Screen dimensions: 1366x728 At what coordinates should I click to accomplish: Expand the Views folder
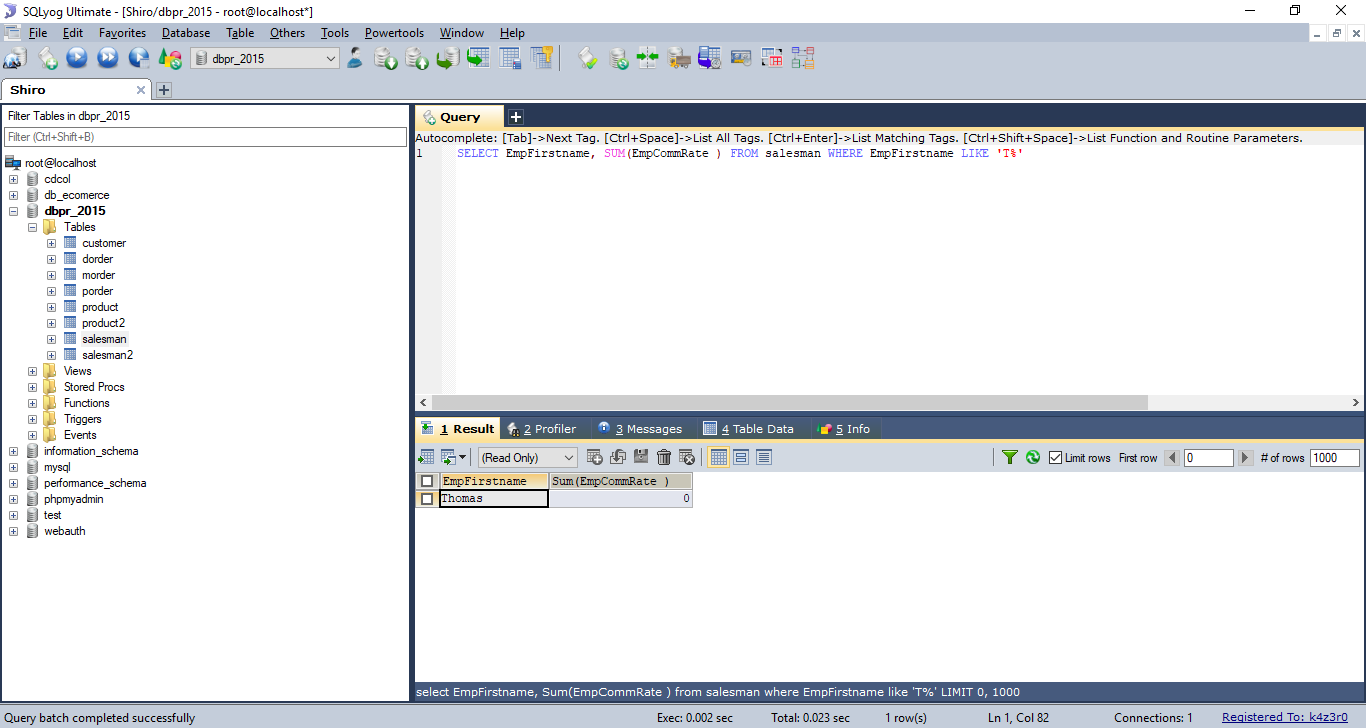[x=32, y=371]
